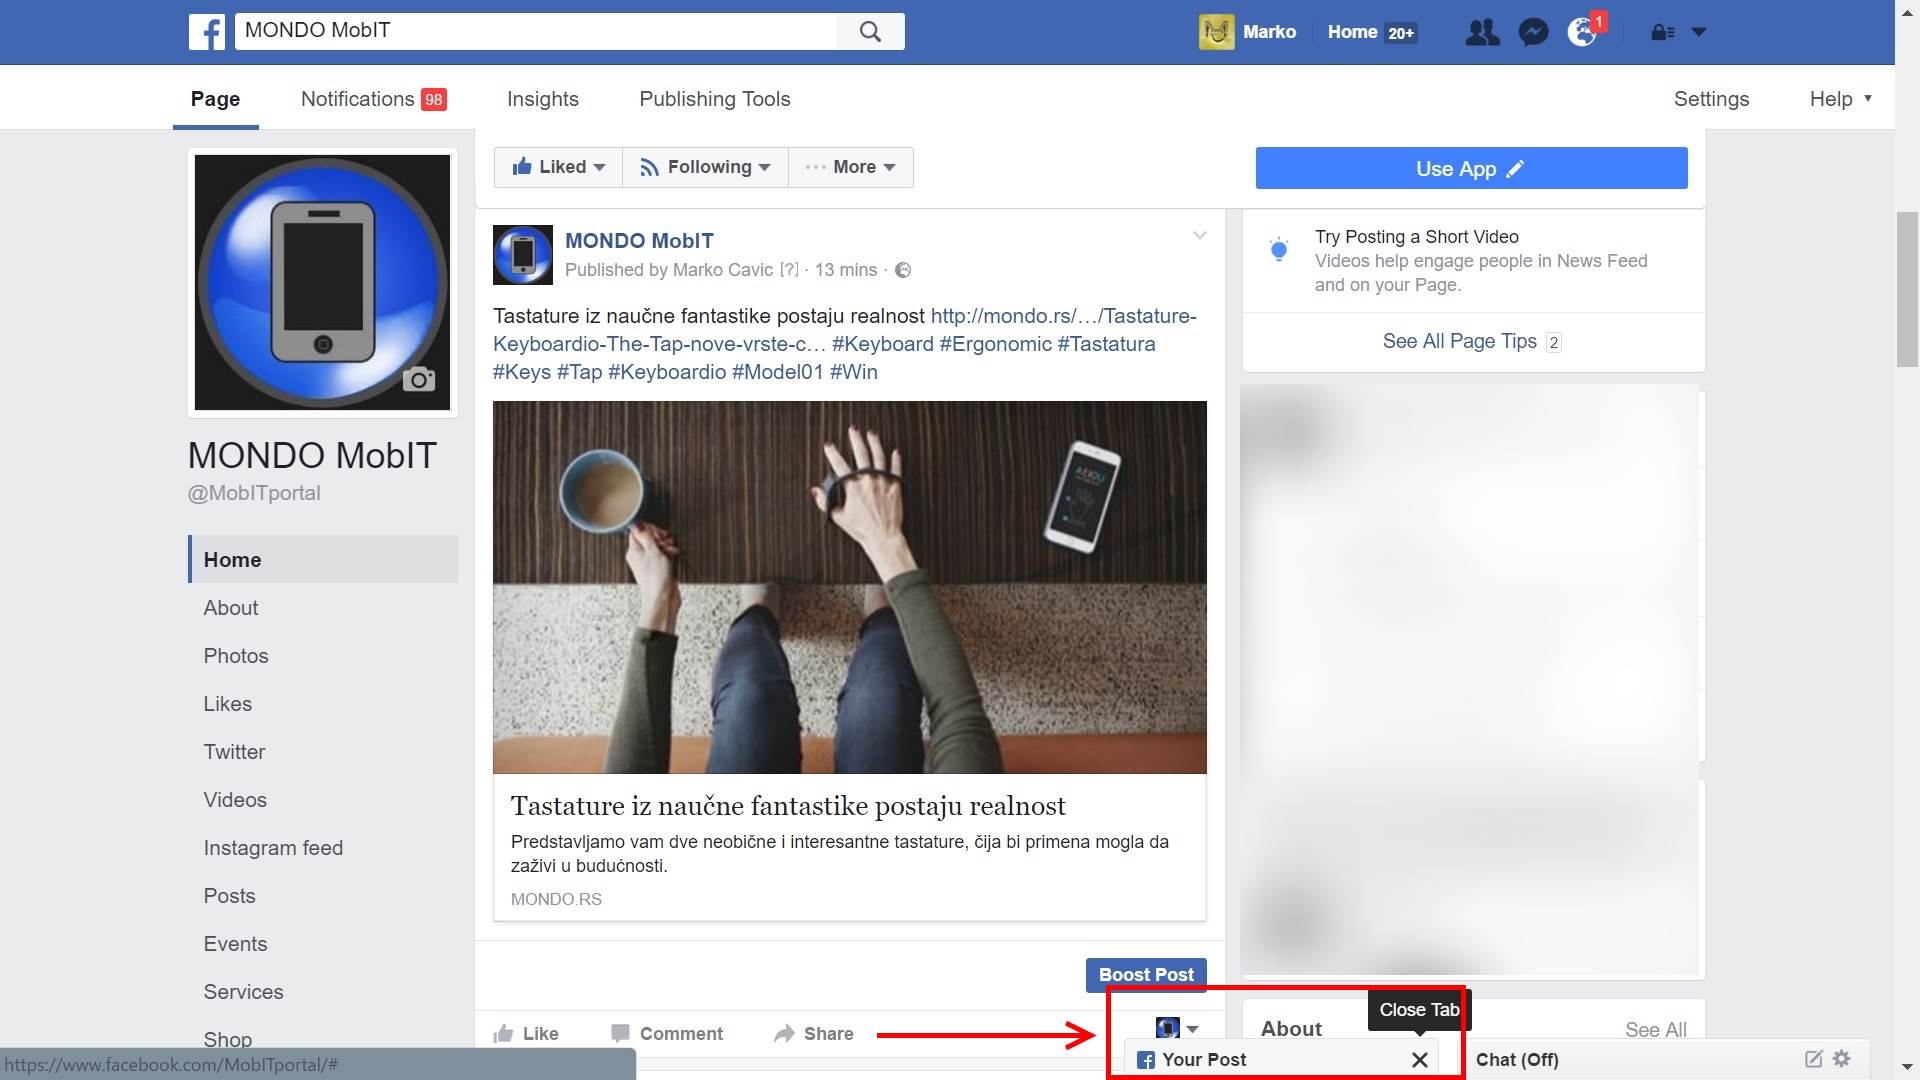The image size is (1920, 1080).
Task: Expand the More options dropdown
Action: click(x=850, y=167)
